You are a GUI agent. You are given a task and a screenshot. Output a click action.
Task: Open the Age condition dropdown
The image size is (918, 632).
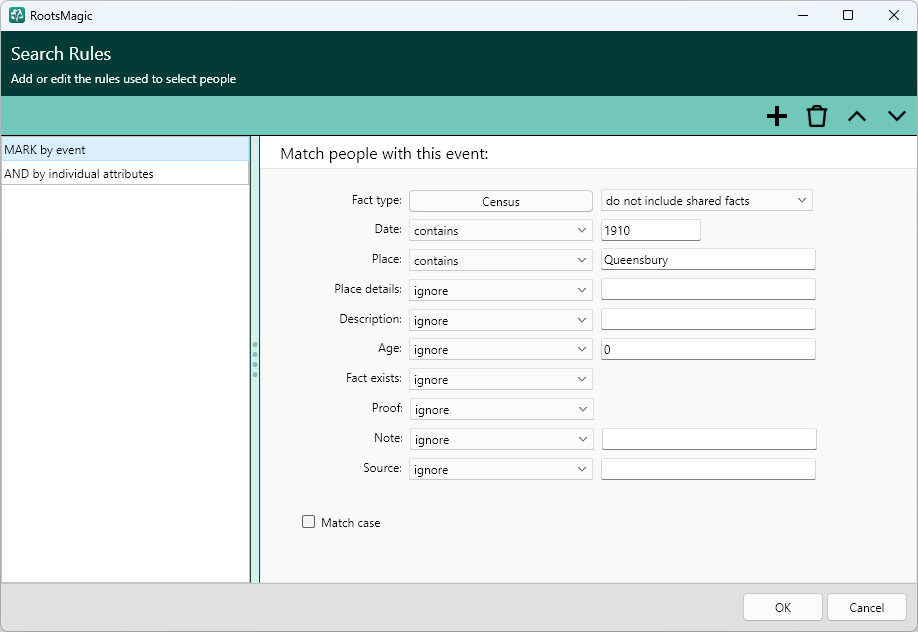tap(501, 349)
